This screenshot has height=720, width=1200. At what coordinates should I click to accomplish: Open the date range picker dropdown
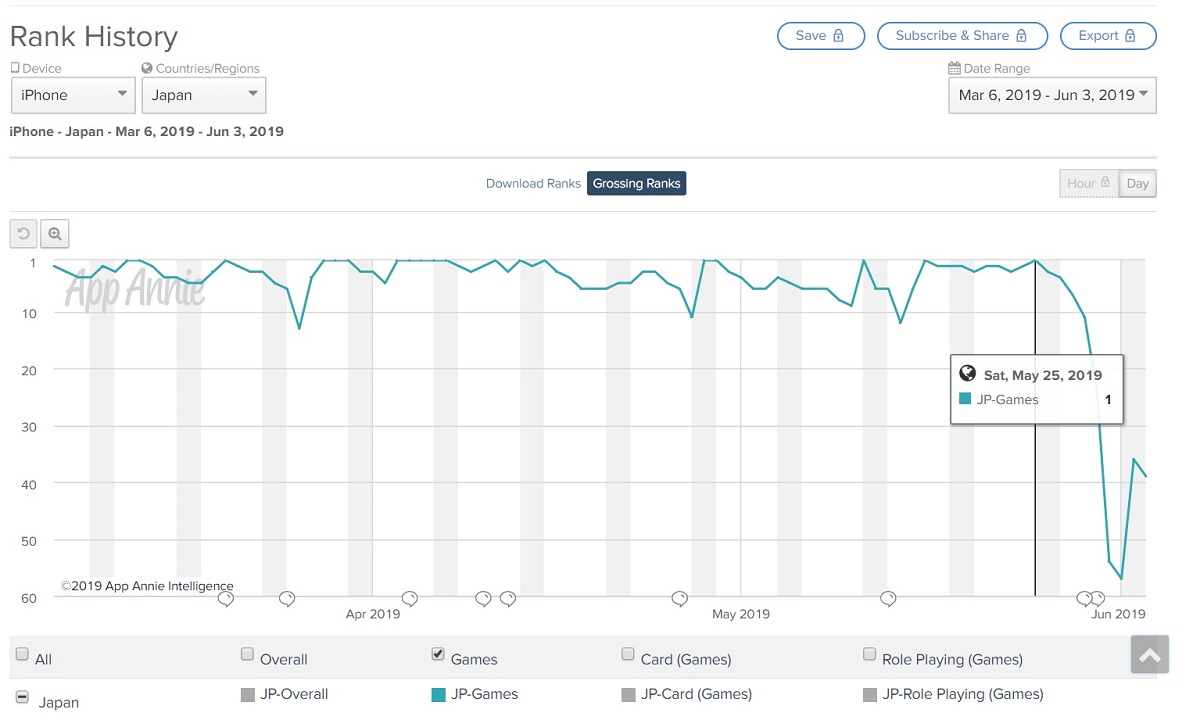point(1052,95)
